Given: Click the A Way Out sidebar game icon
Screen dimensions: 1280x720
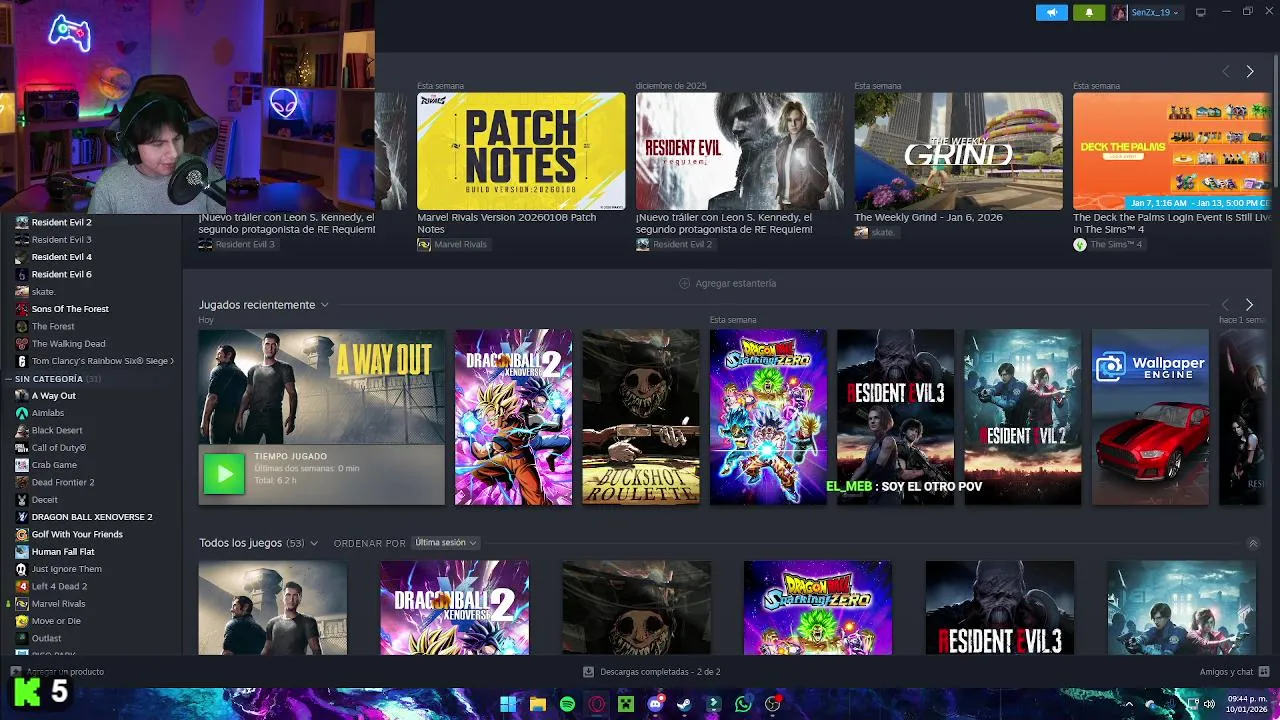Looking at the screenshot, I should tap(21, 395).
